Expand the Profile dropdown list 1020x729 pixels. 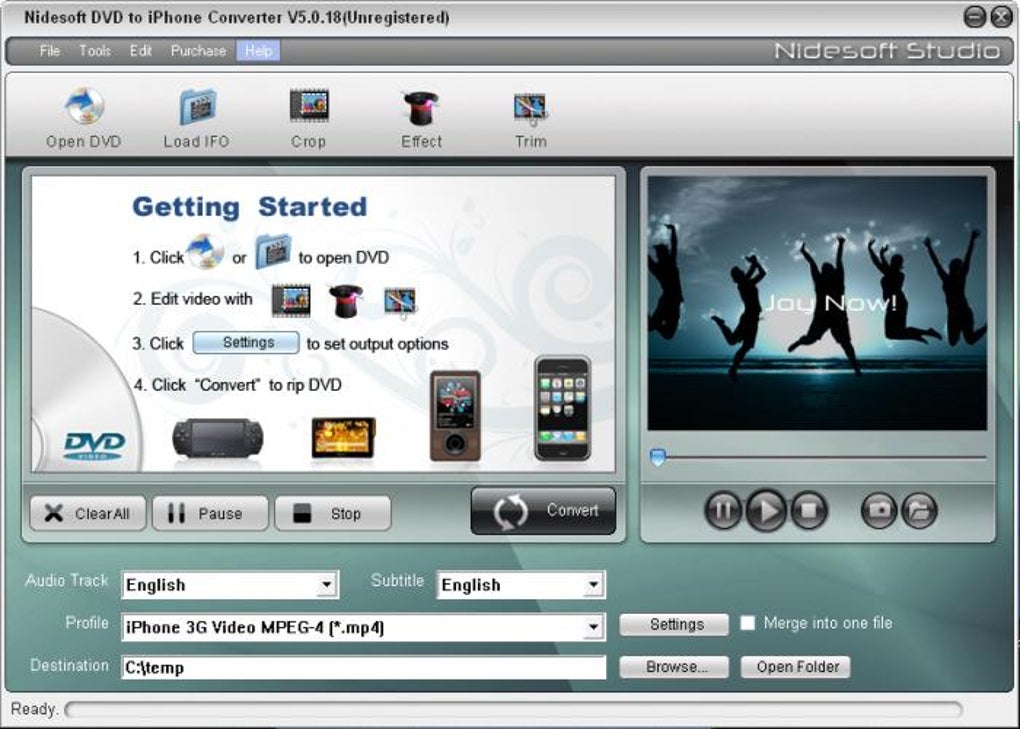593,627
